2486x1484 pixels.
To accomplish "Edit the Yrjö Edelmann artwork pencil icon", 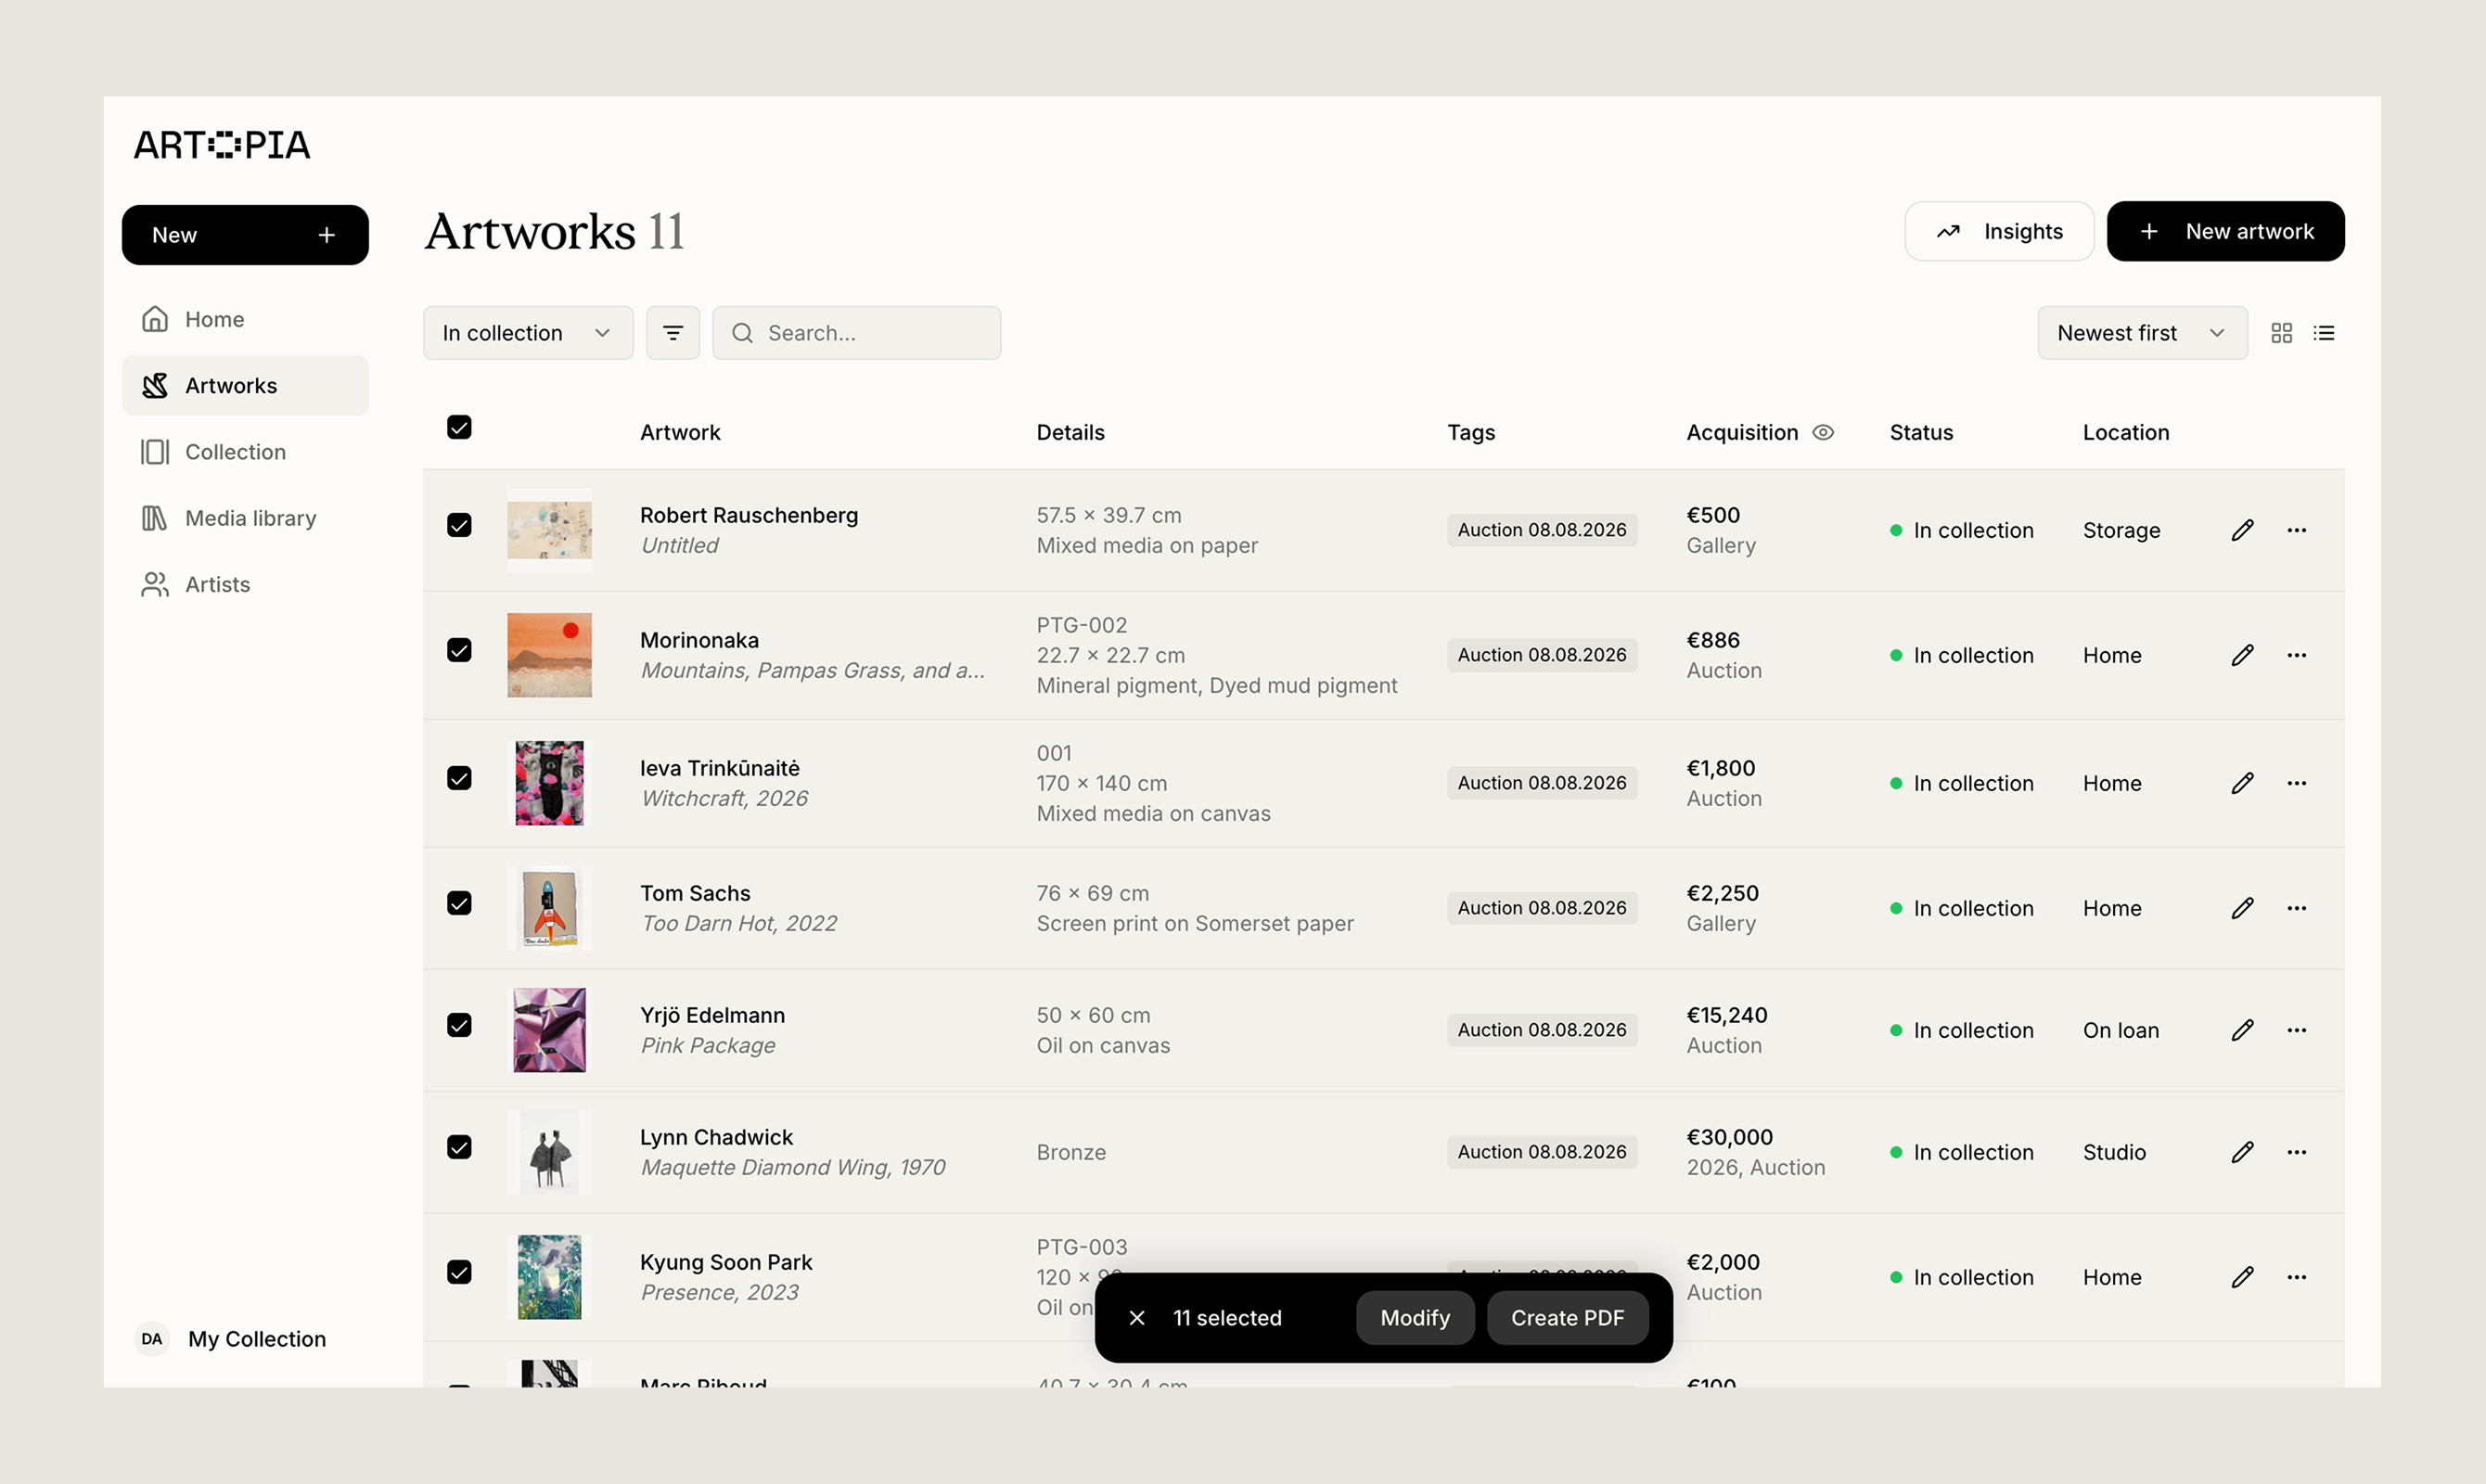I will tap(2242, 1030).
